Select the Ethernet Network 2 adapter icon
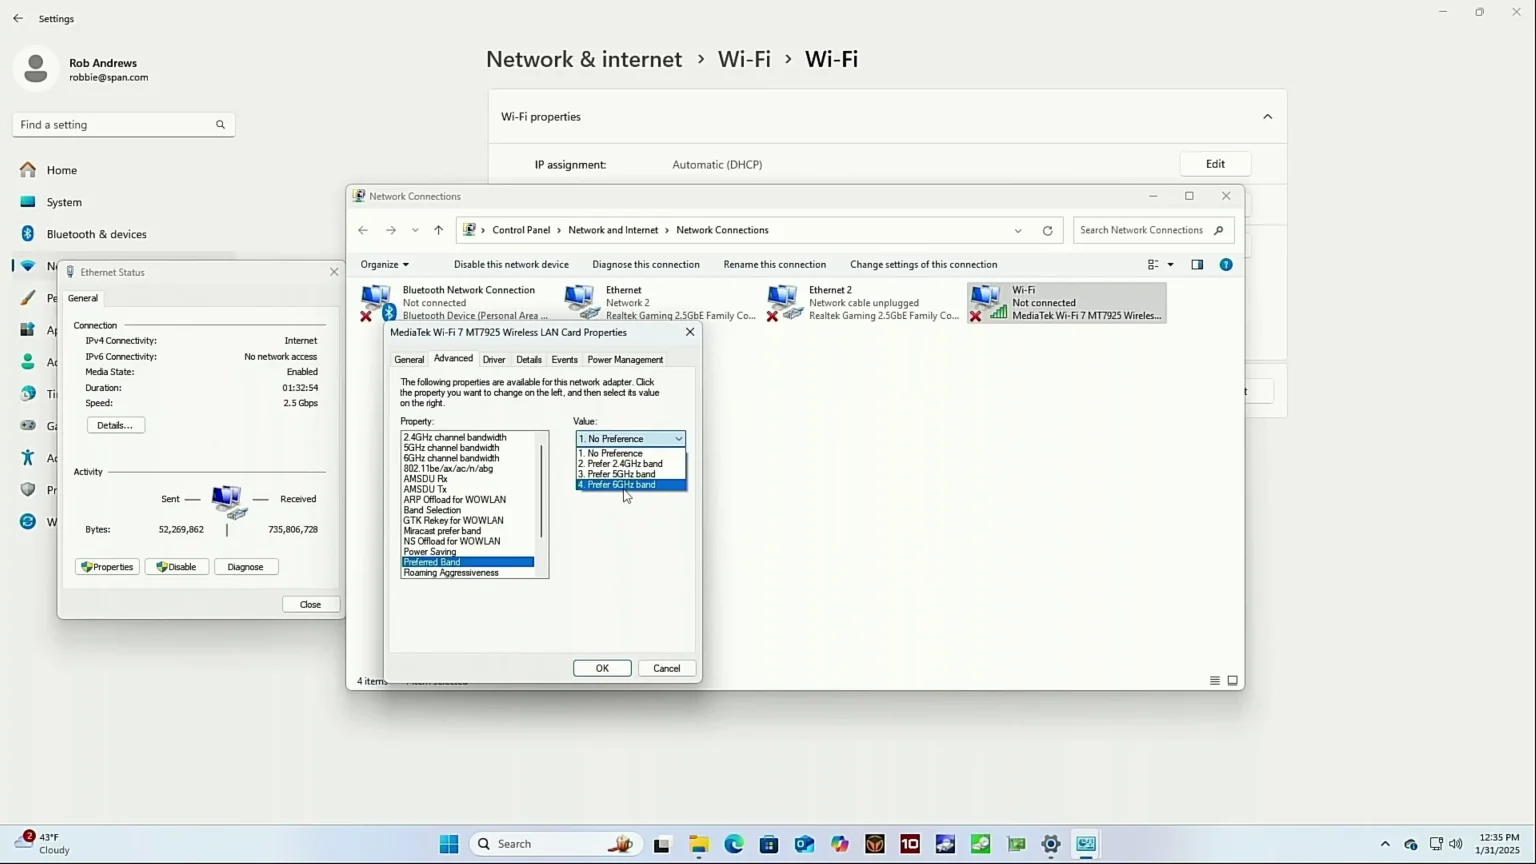 click(581, 302)
